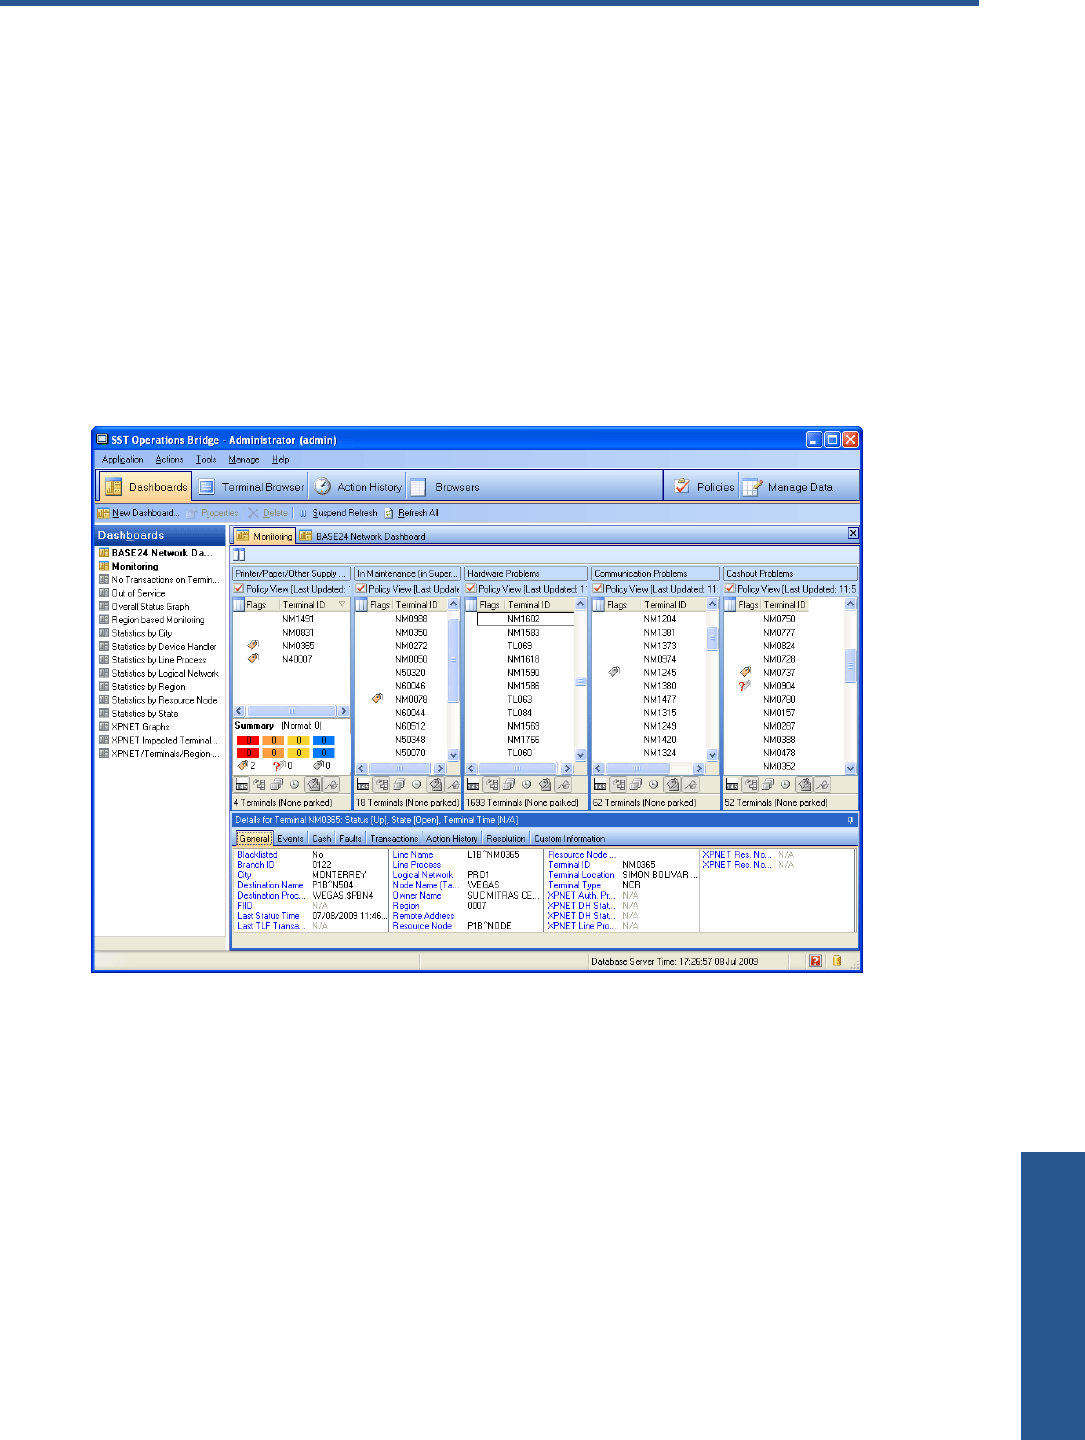Viewport: 1085px width, 1440px height.
Task: Click first red Summary count swatch
Action: 247,741
